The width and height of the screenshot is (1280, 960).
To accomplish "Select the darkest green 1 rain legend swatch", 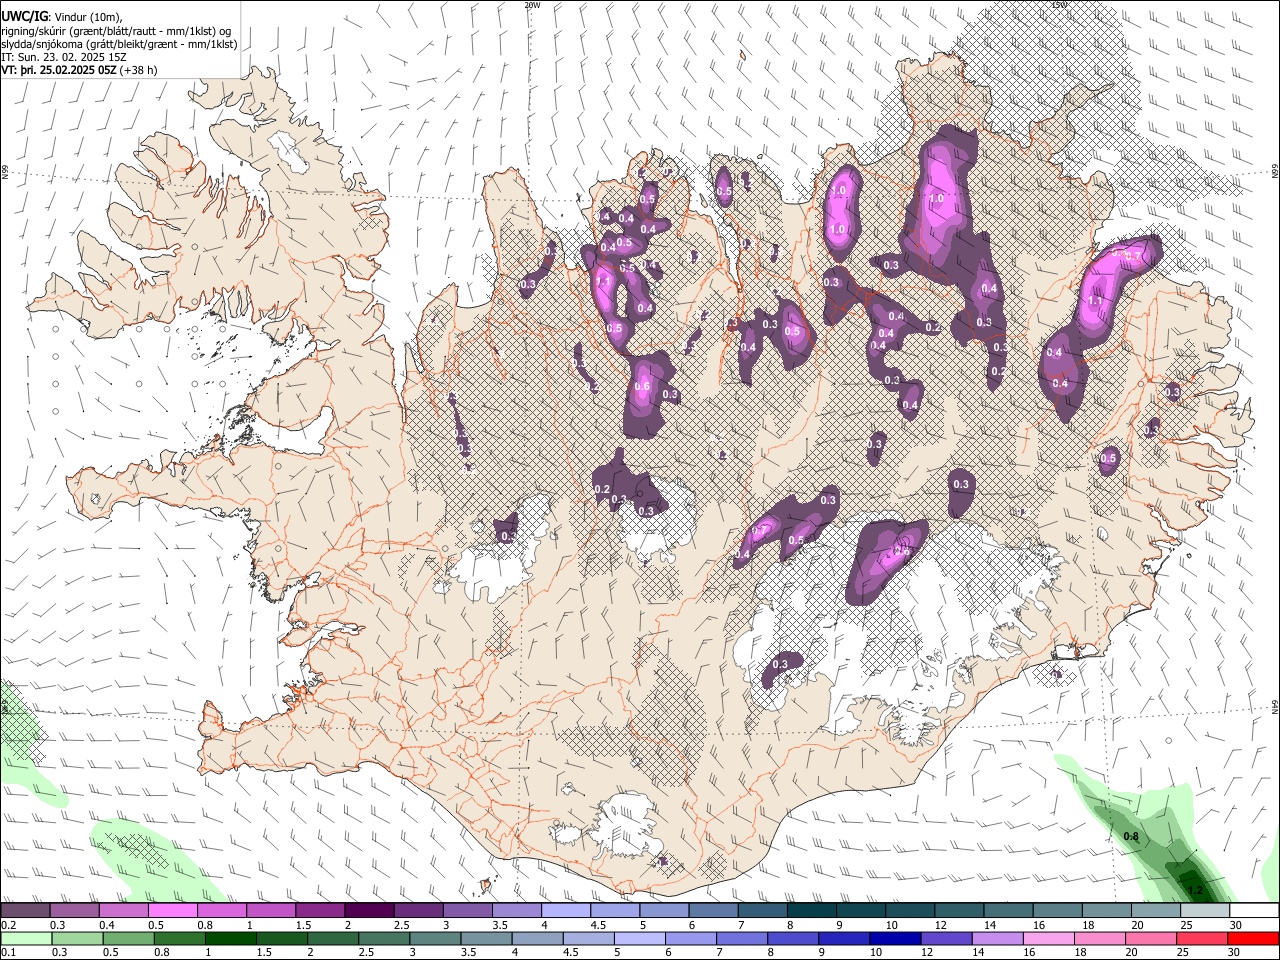I will [x=230, y=938].
